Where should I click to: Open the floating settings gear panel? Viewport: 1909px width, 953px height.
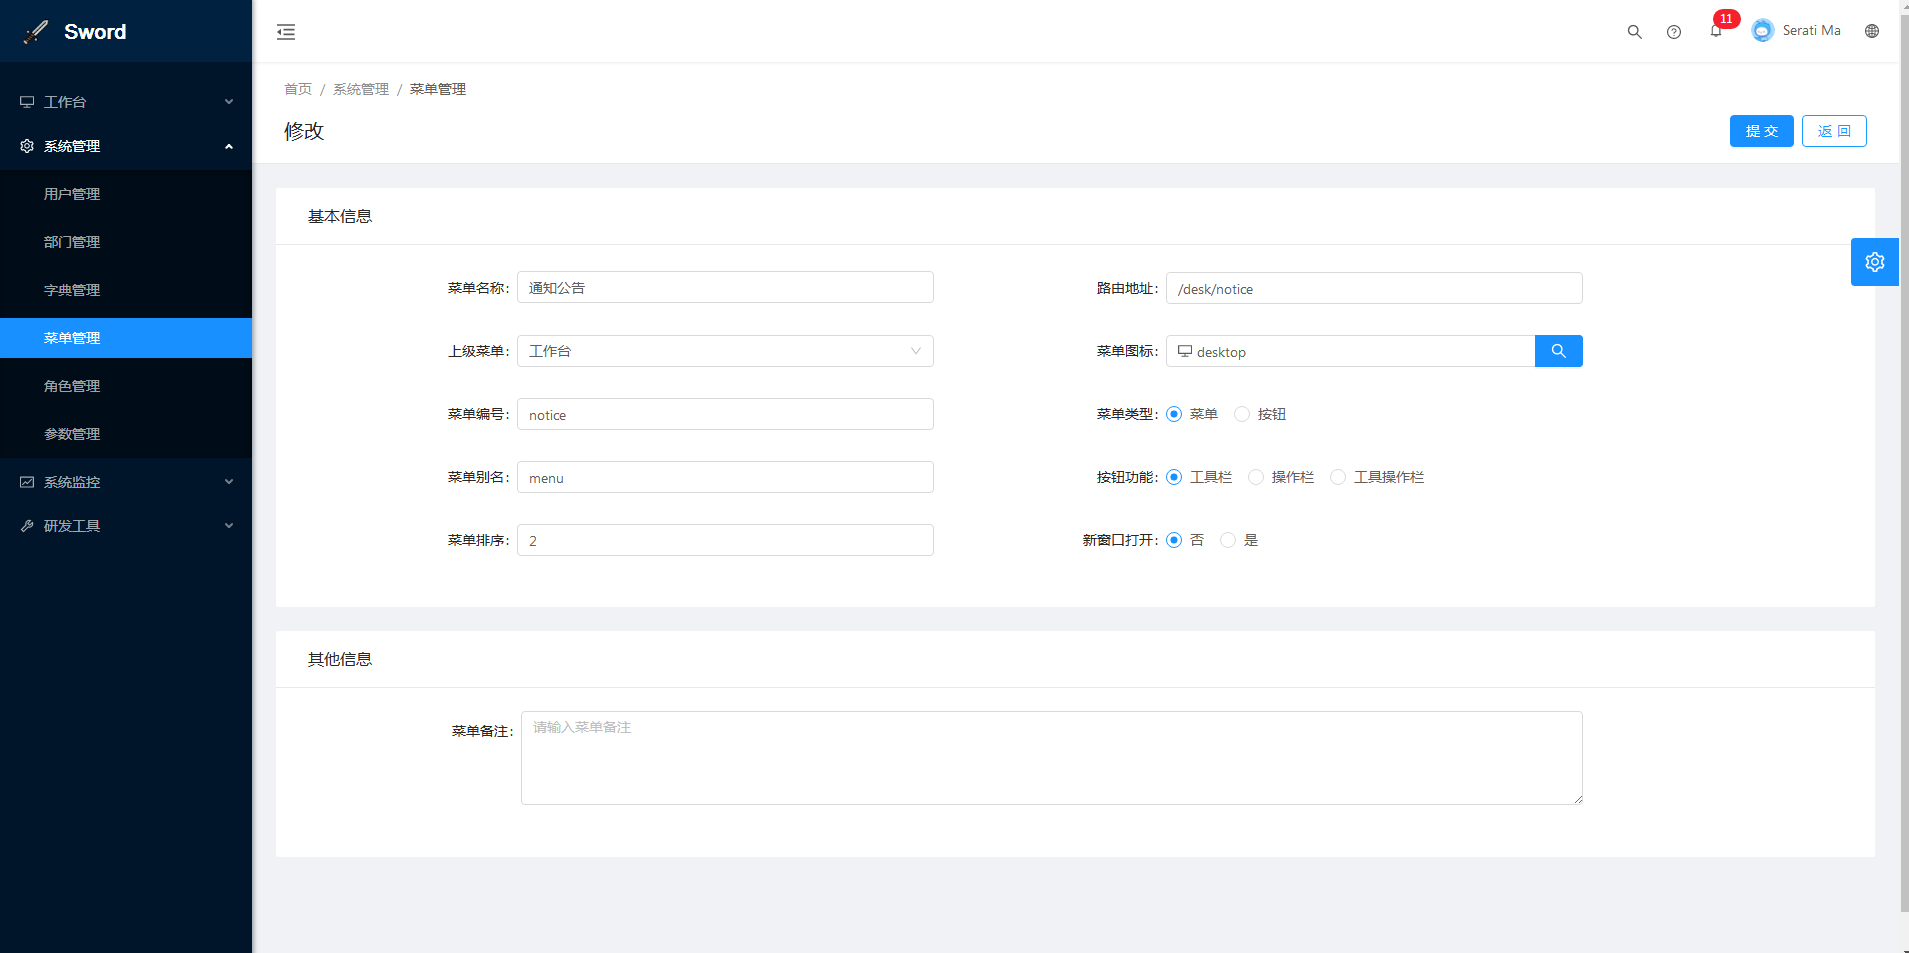[x=1874, y=262]
